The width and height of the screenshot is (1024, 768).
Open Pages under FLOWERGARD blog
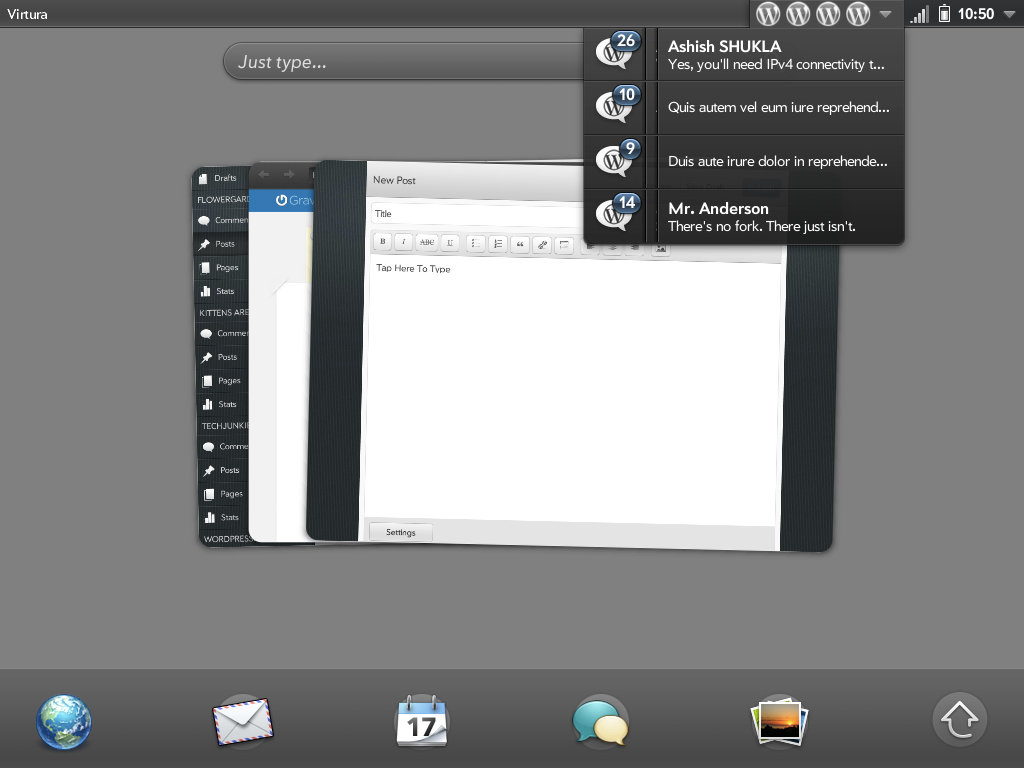pyautogui.click(x=223, y=268)
